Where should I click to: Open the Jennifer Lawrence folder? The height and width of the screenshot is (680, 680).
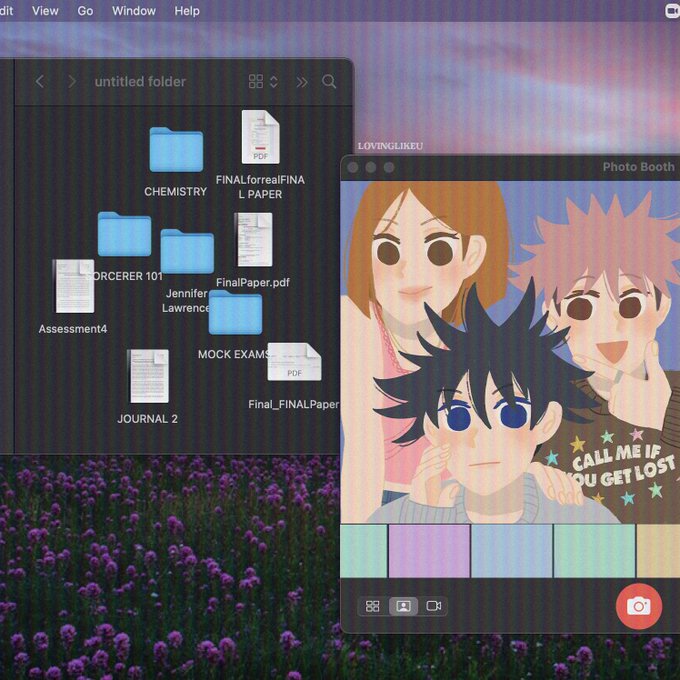tap(187, 252)
